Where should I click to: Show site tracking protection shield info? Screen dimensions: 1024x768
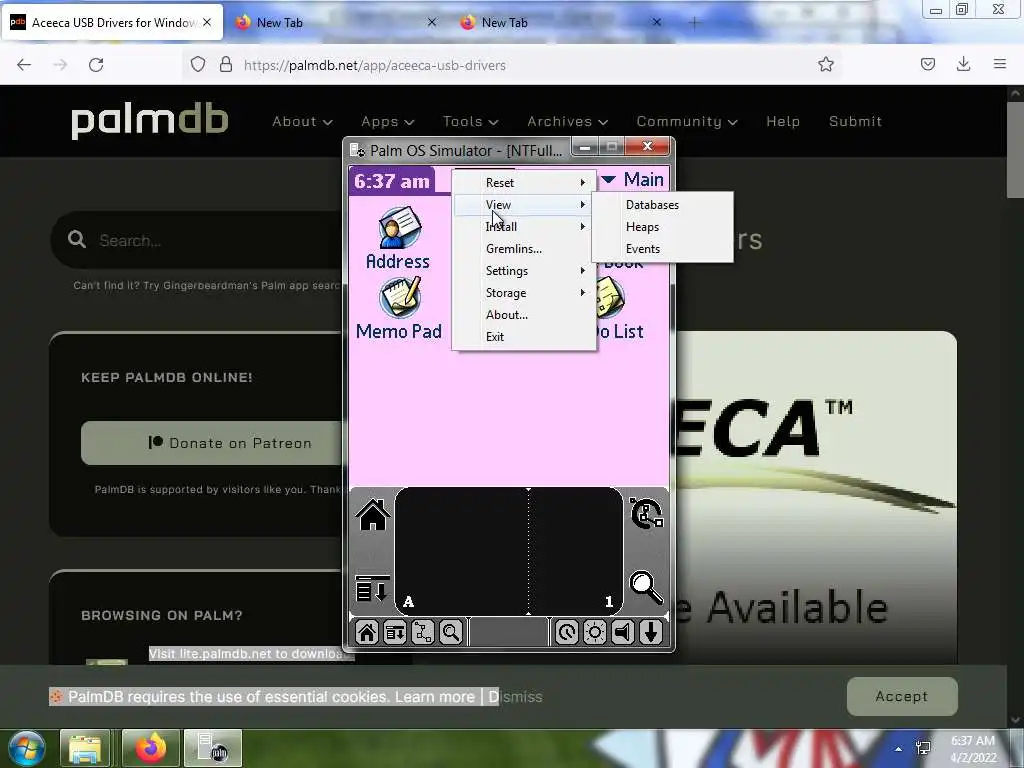tap(198, 65)
